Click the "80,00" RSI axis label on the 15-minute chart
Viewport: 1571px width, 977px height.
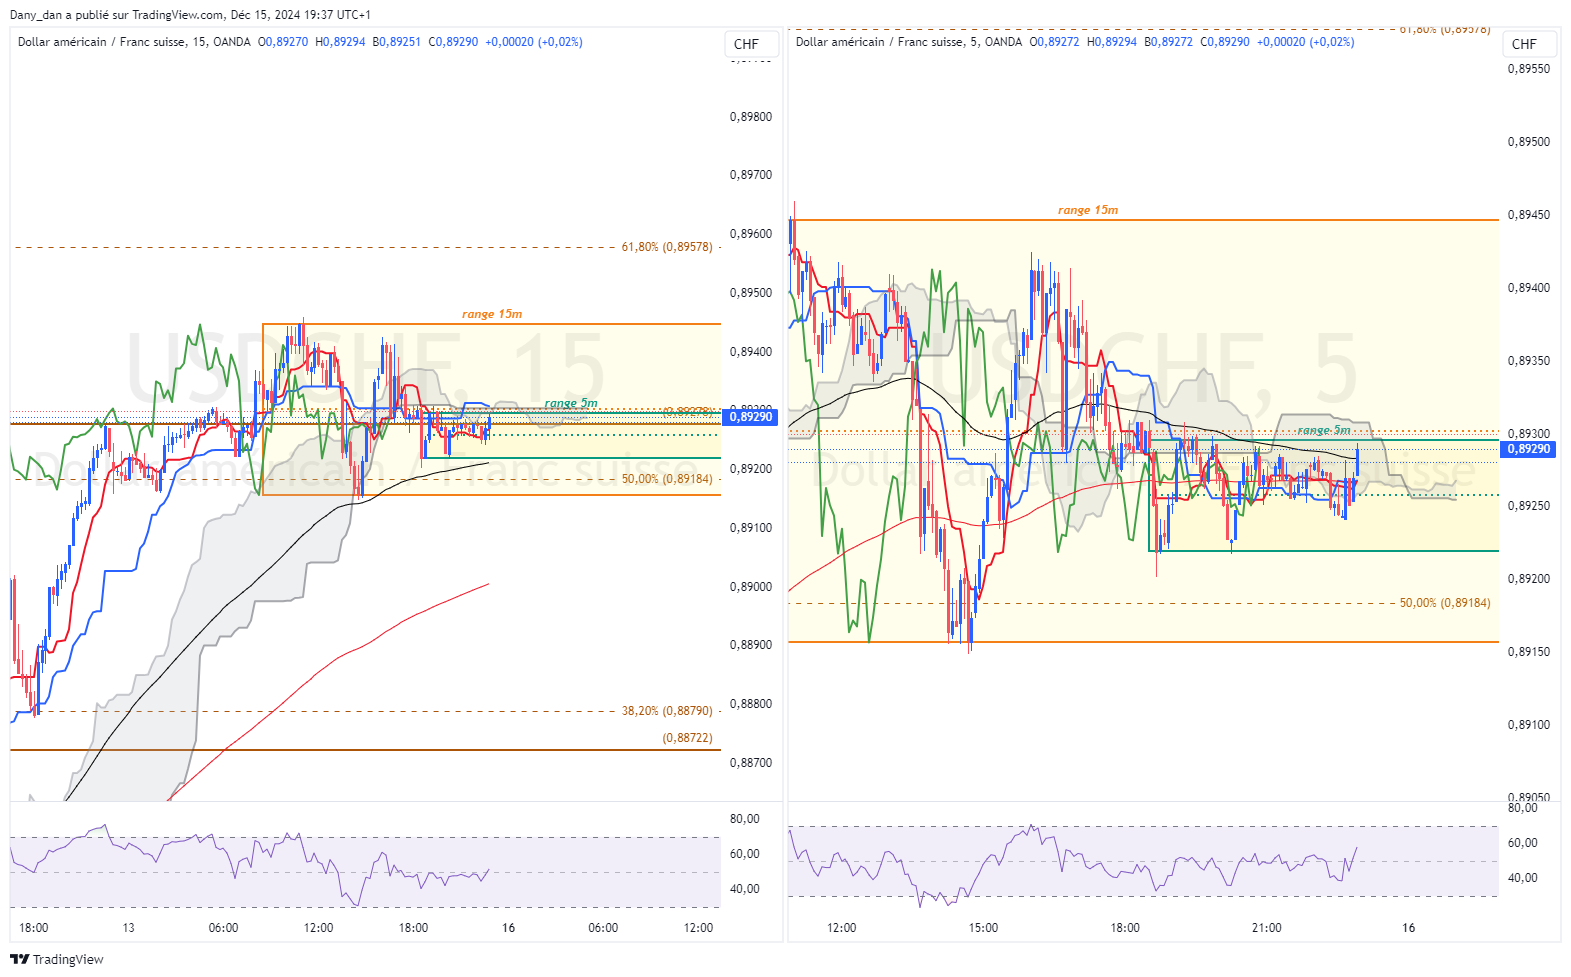(x=745, y=819)
